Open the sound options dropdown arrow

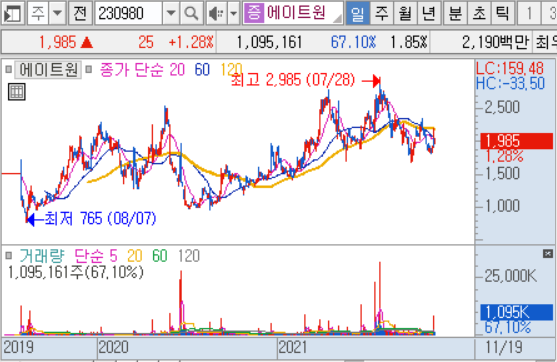pos(233,13)
